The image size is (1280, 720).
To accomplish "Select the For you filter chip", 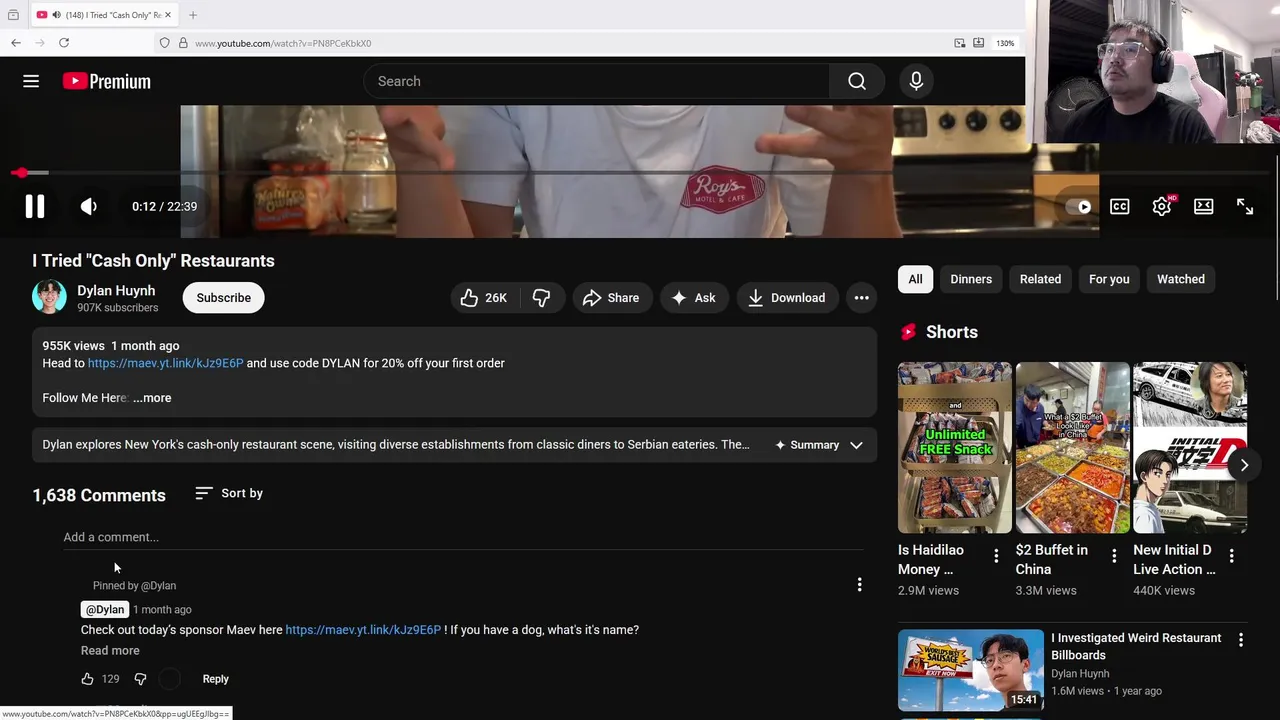I will pos(1109,279).
